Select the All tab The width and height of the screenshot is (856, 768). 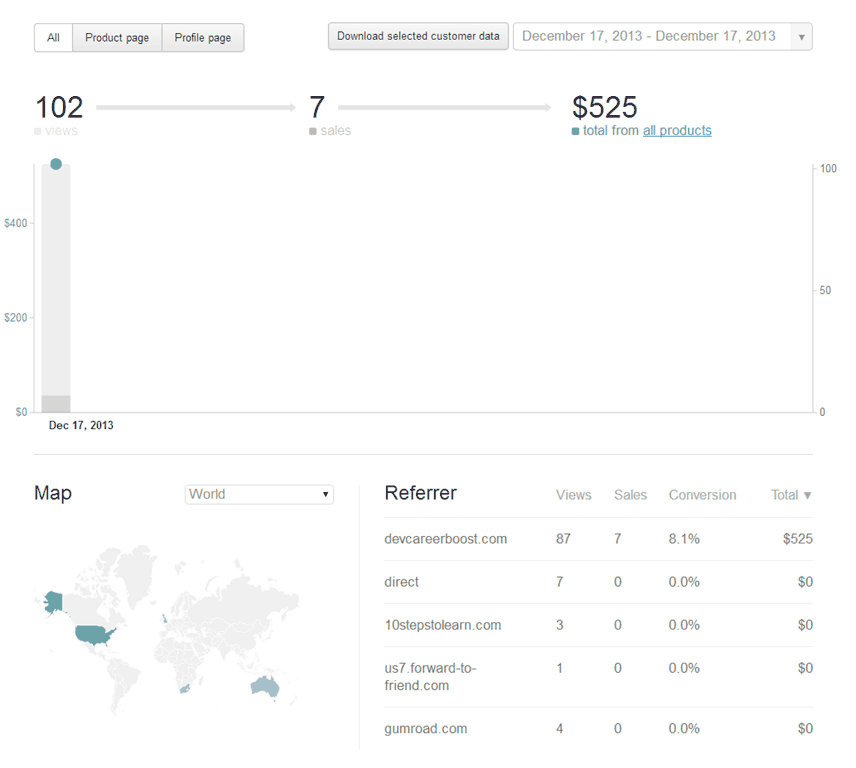(x=53, y=38)
